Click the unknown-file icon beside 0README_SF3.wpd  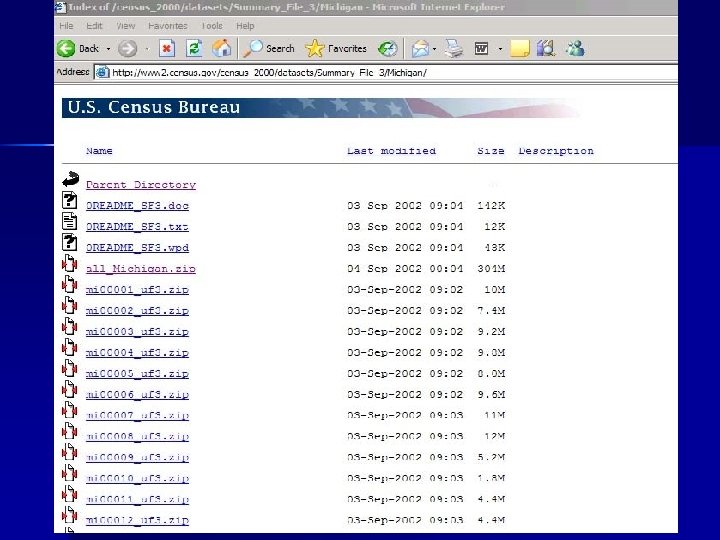coord(69,242)
